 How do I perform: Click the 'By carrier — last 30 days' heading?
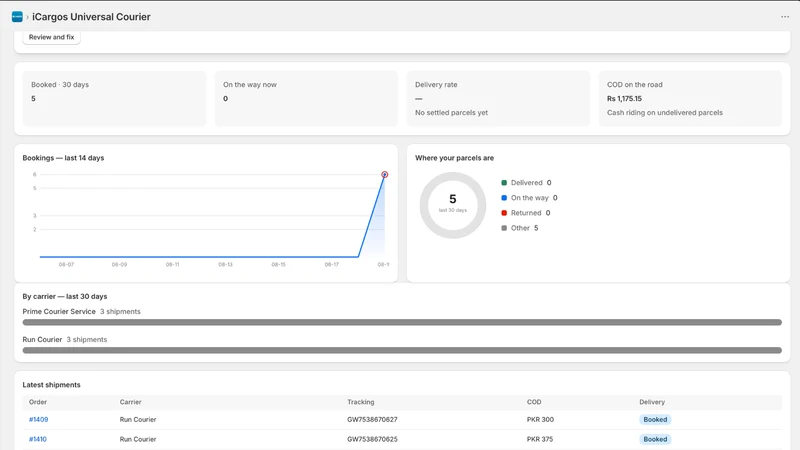tap(65, 296)
